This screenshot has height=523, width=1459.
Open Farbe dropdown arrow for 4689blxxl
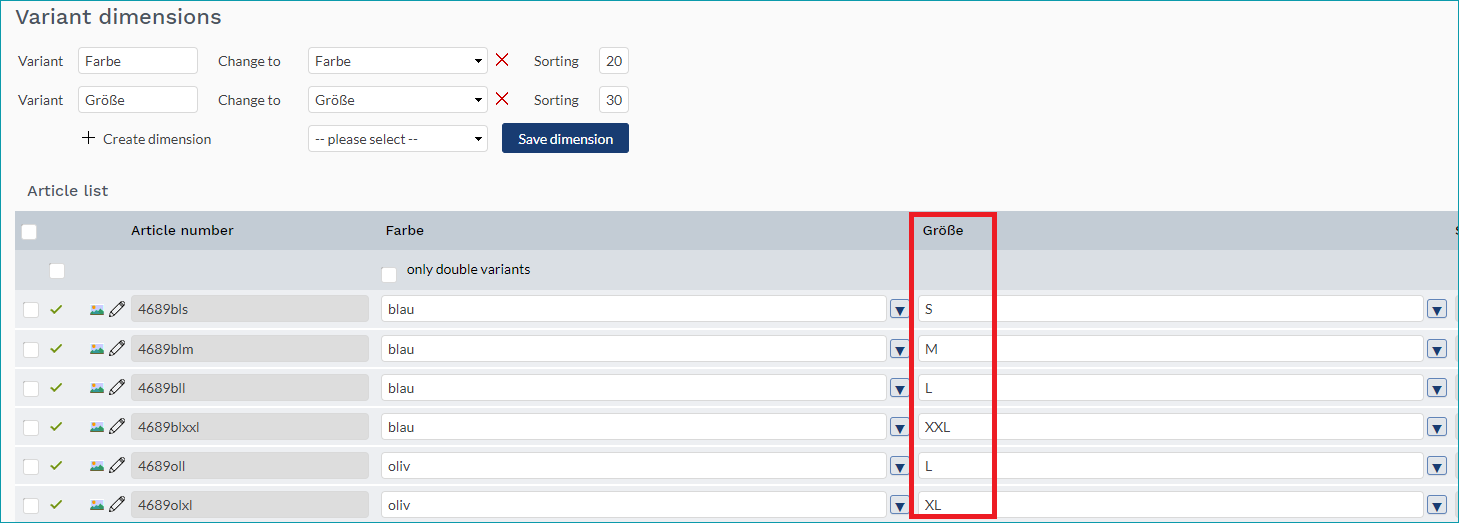900,428
